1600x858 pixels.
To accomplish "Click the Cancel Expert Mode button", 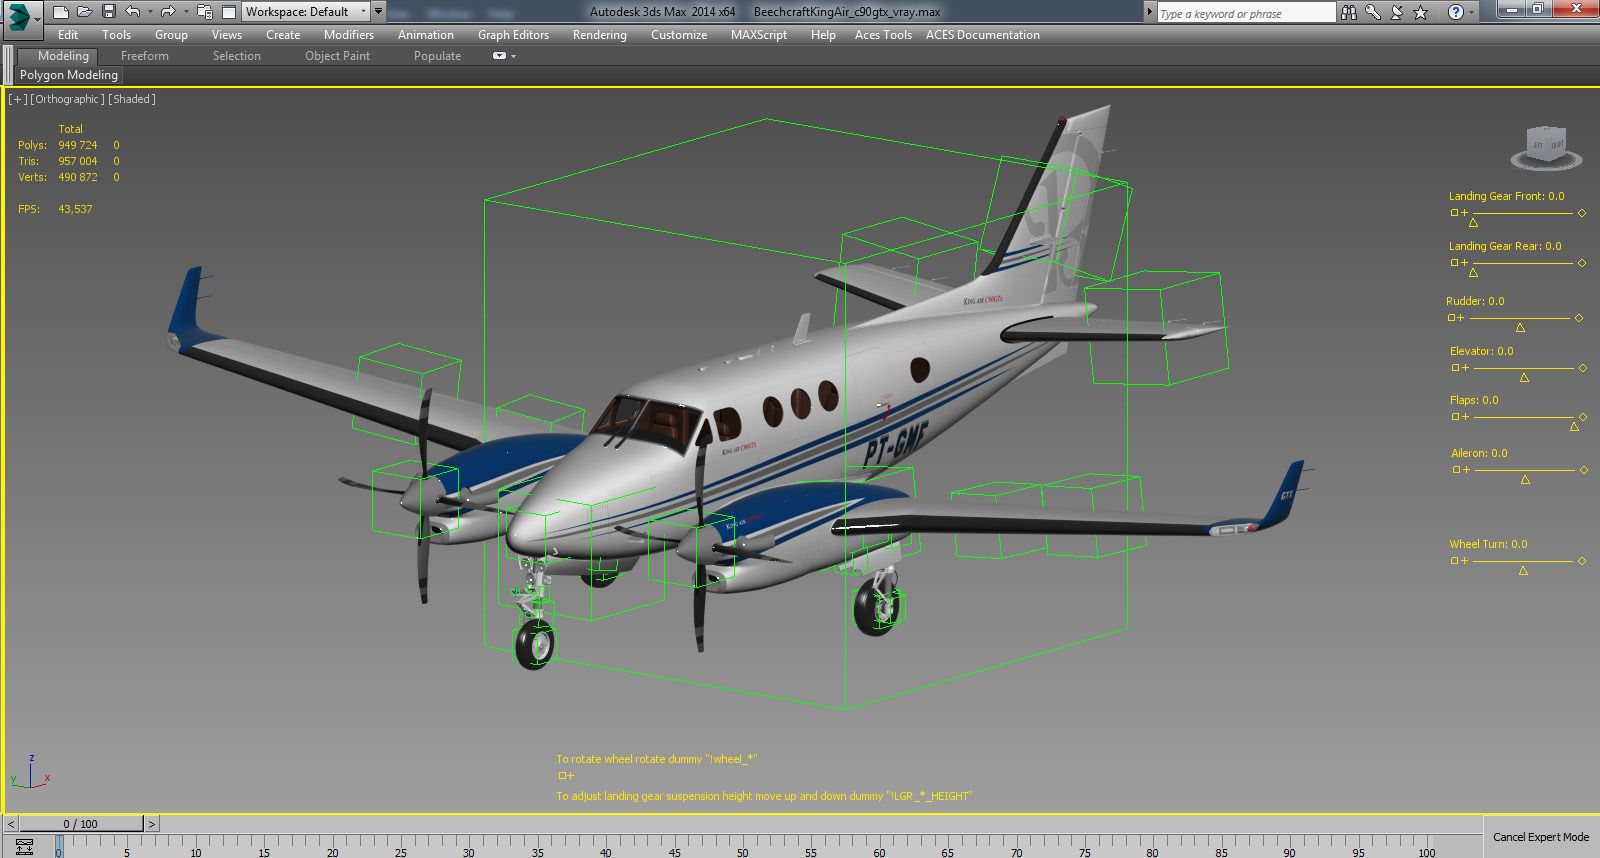I will [1541, 837].
